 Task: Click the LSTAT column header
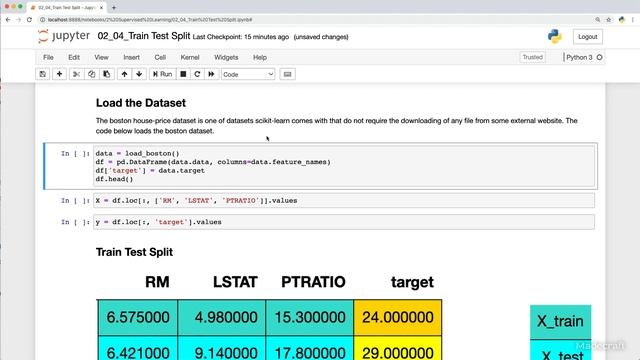tap(235, 282)
